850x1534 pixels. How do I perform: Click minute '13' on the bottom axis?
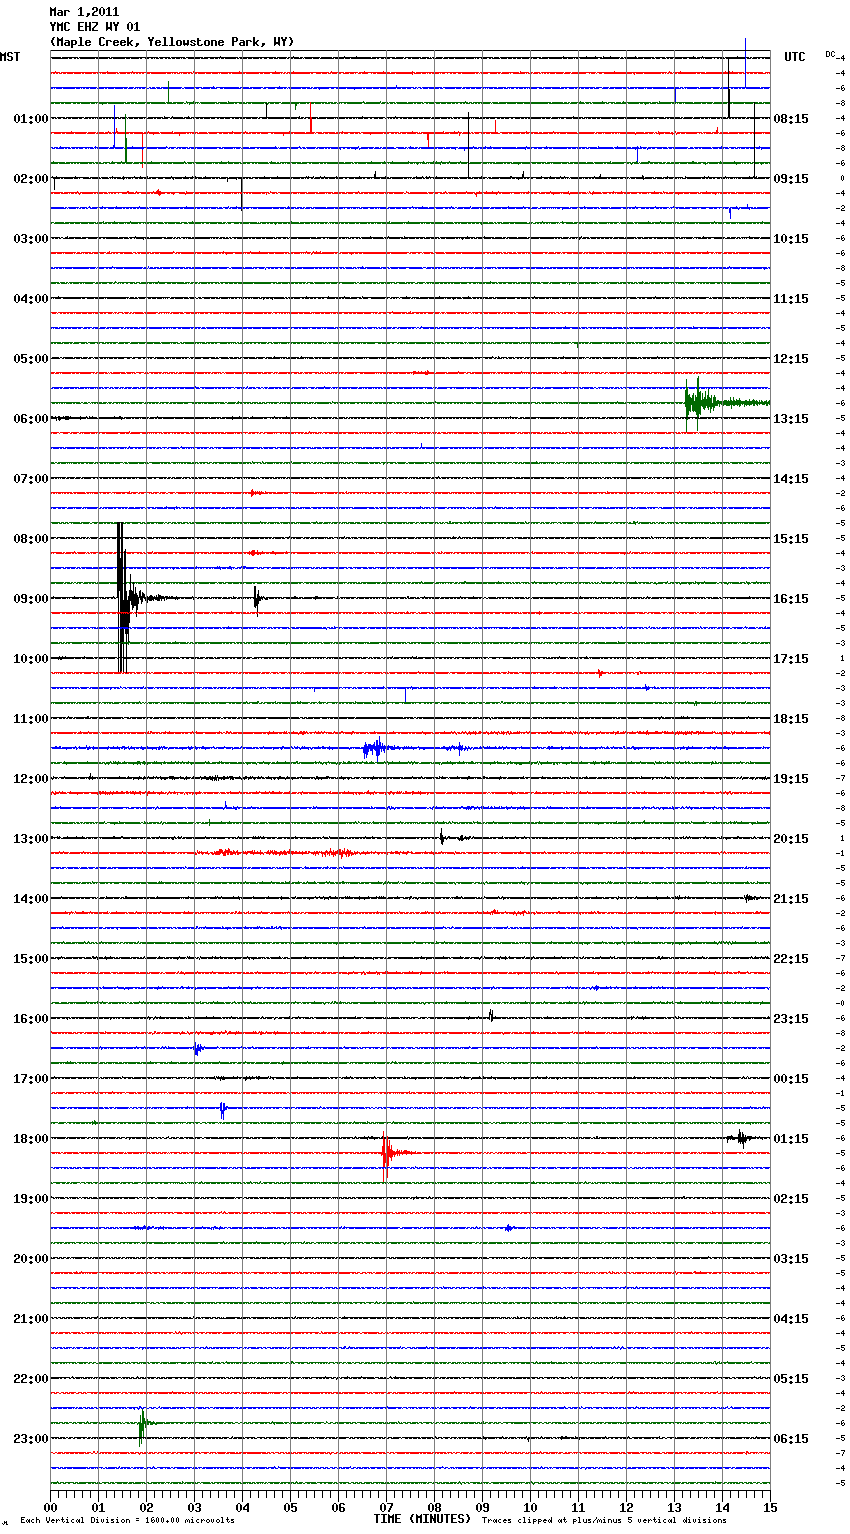tap(674, 1506)
